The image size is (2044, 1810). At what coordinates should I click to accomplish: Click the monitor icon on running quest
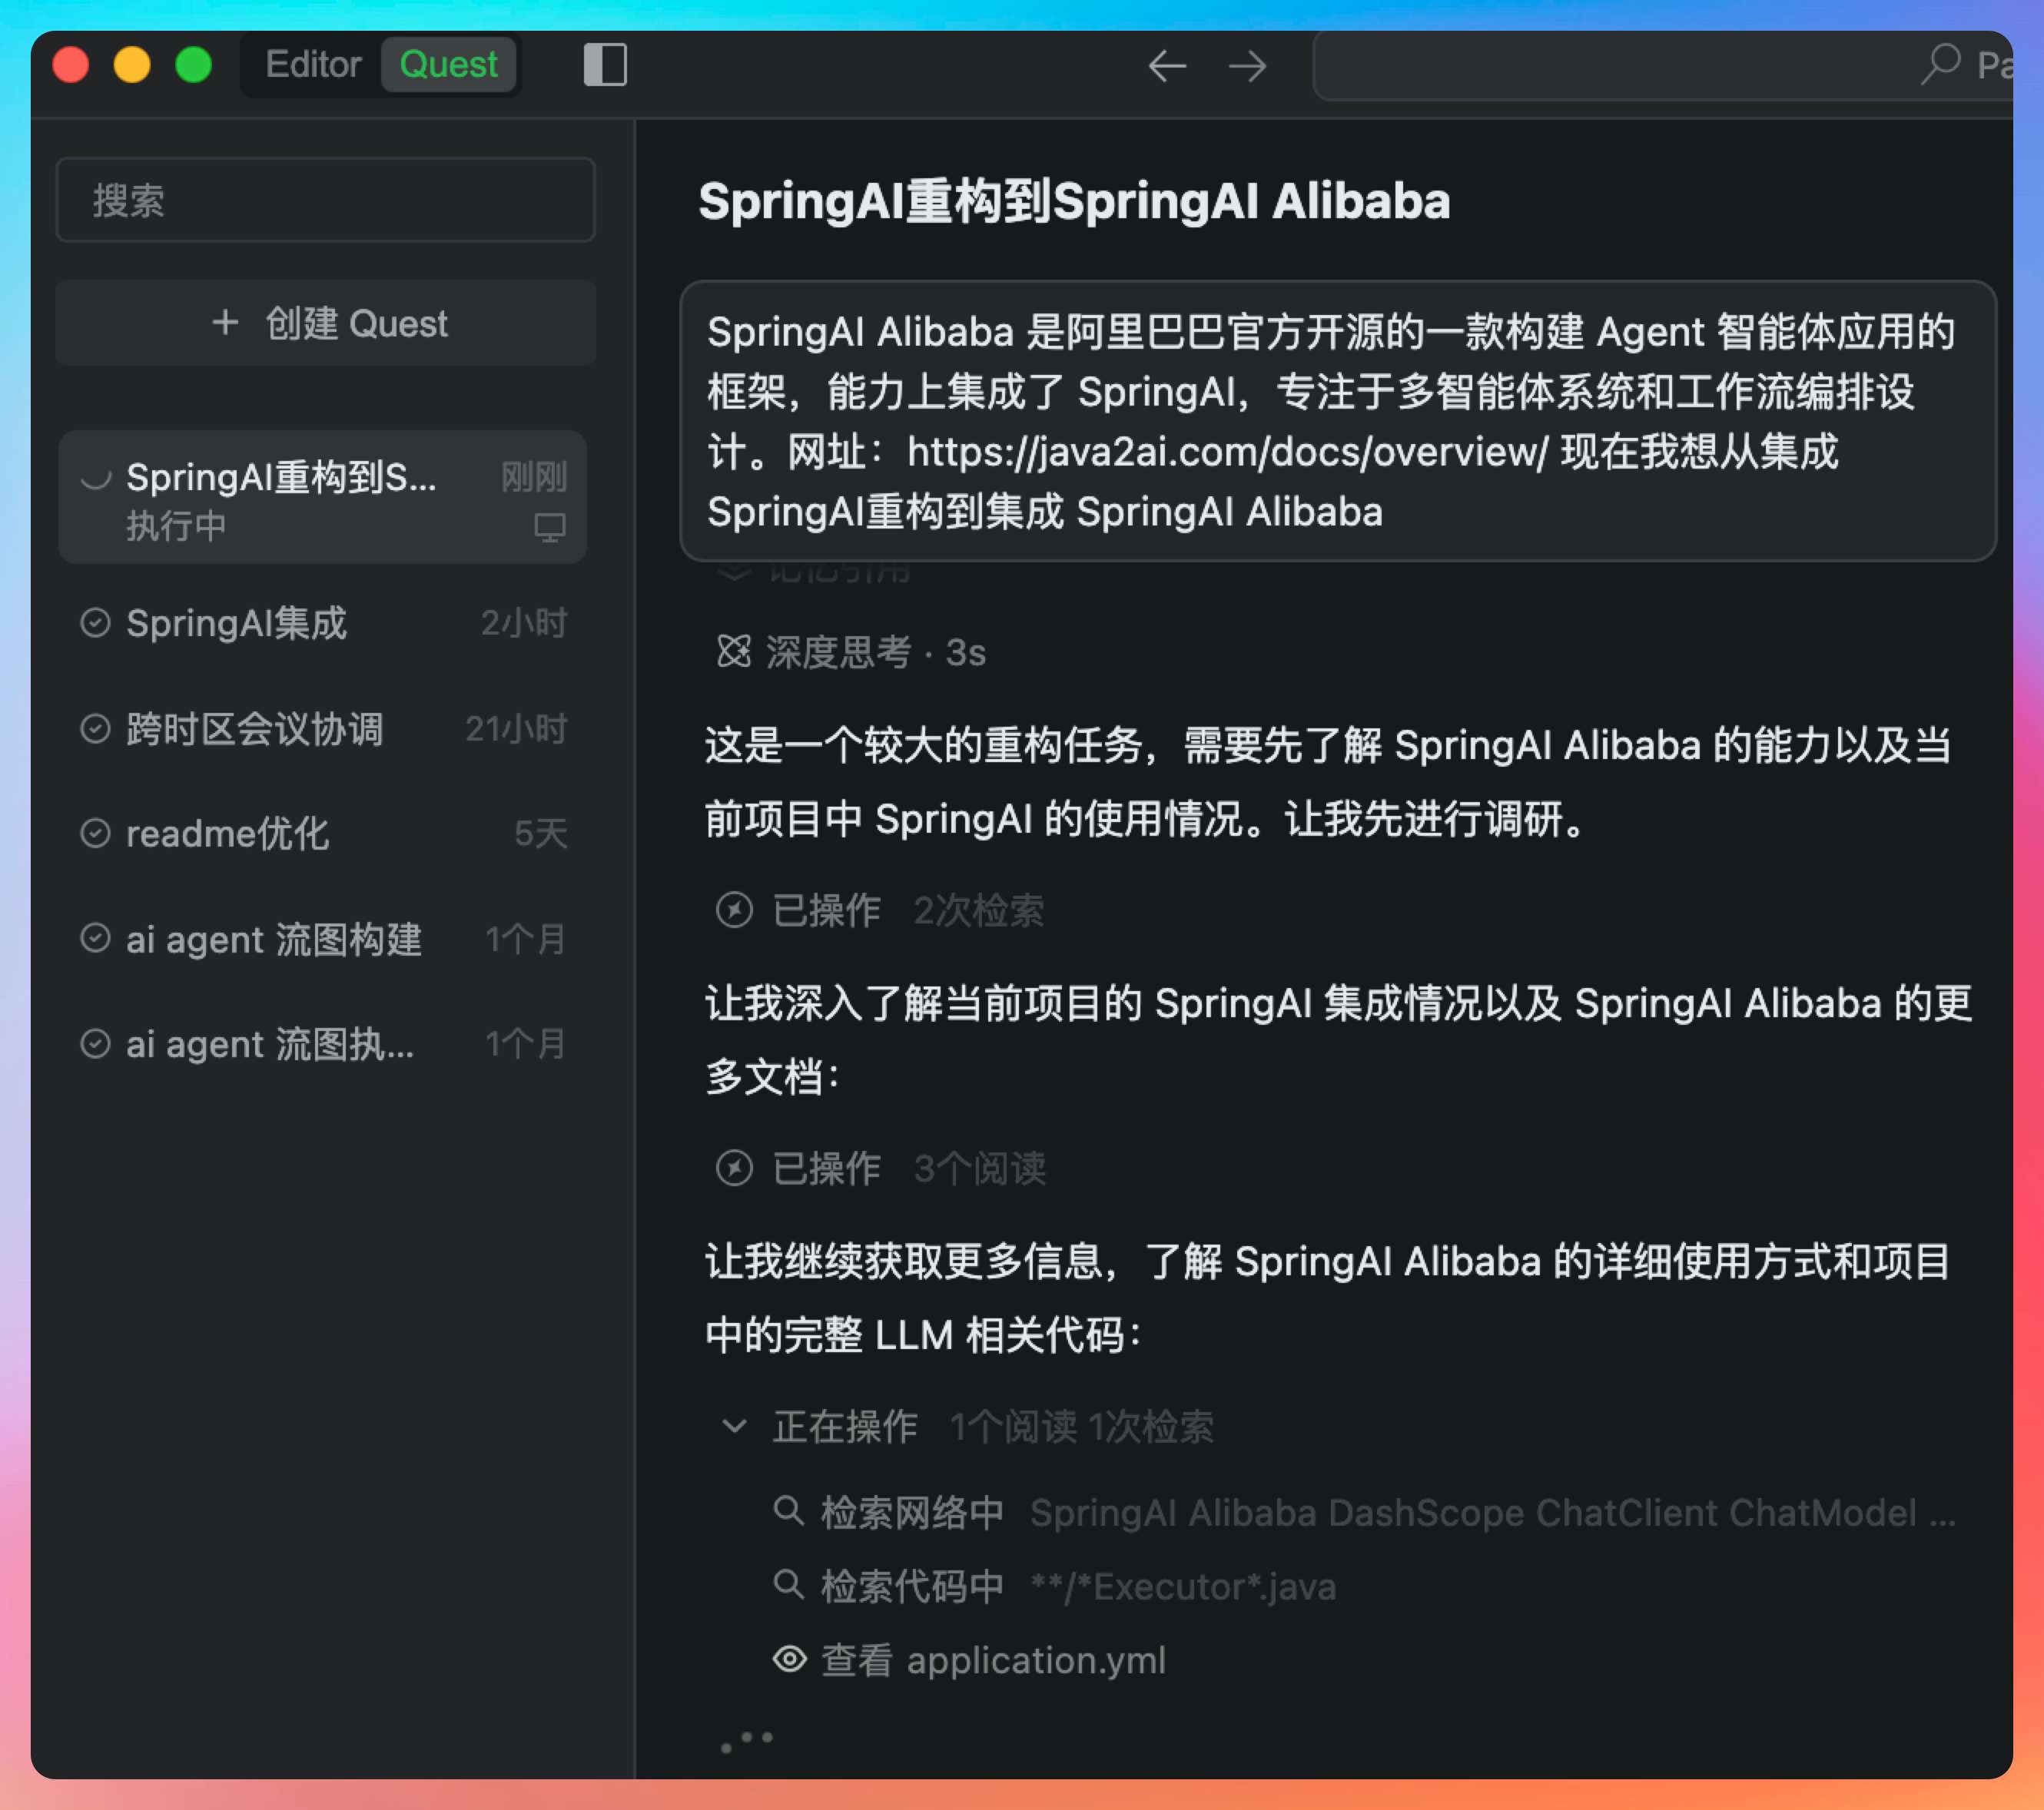[x=549, y=527]
